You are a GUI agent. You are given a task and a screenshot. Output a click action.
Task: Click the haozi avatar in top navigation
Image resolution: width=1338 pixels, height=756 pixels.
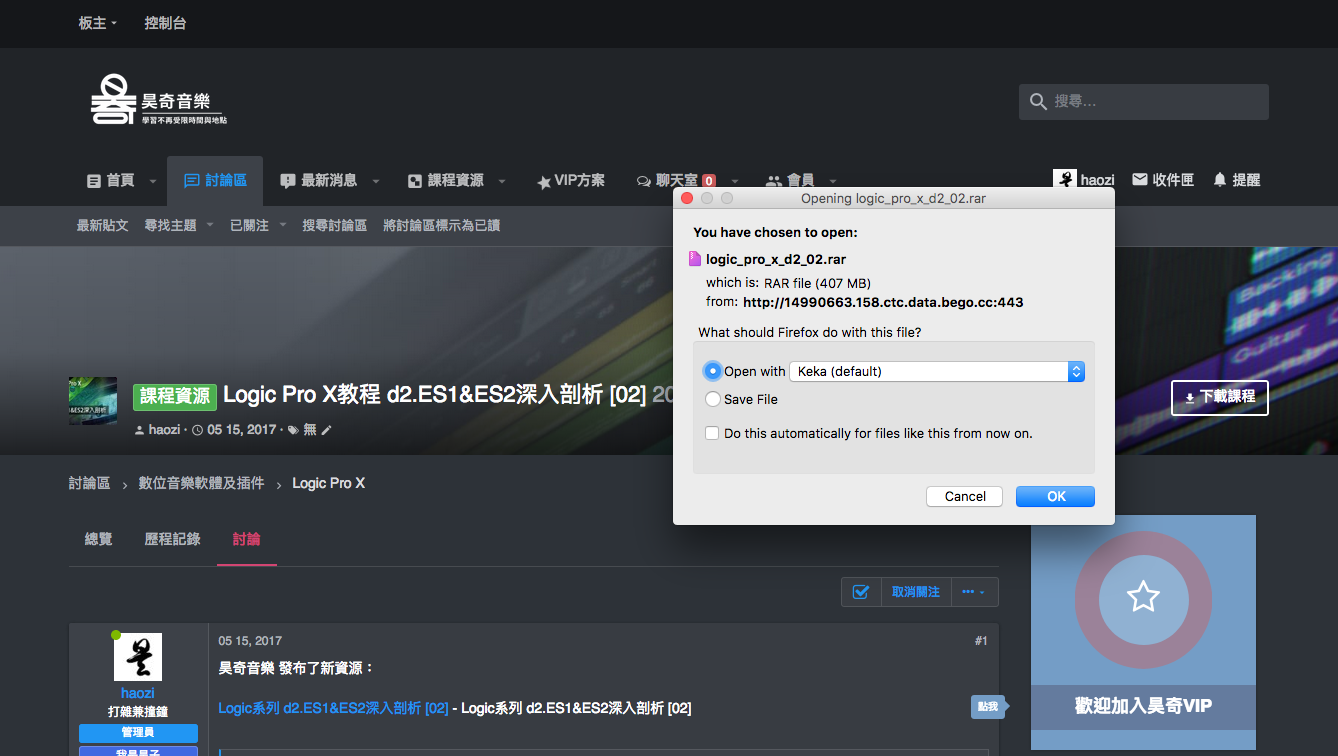coord(1064,179)
